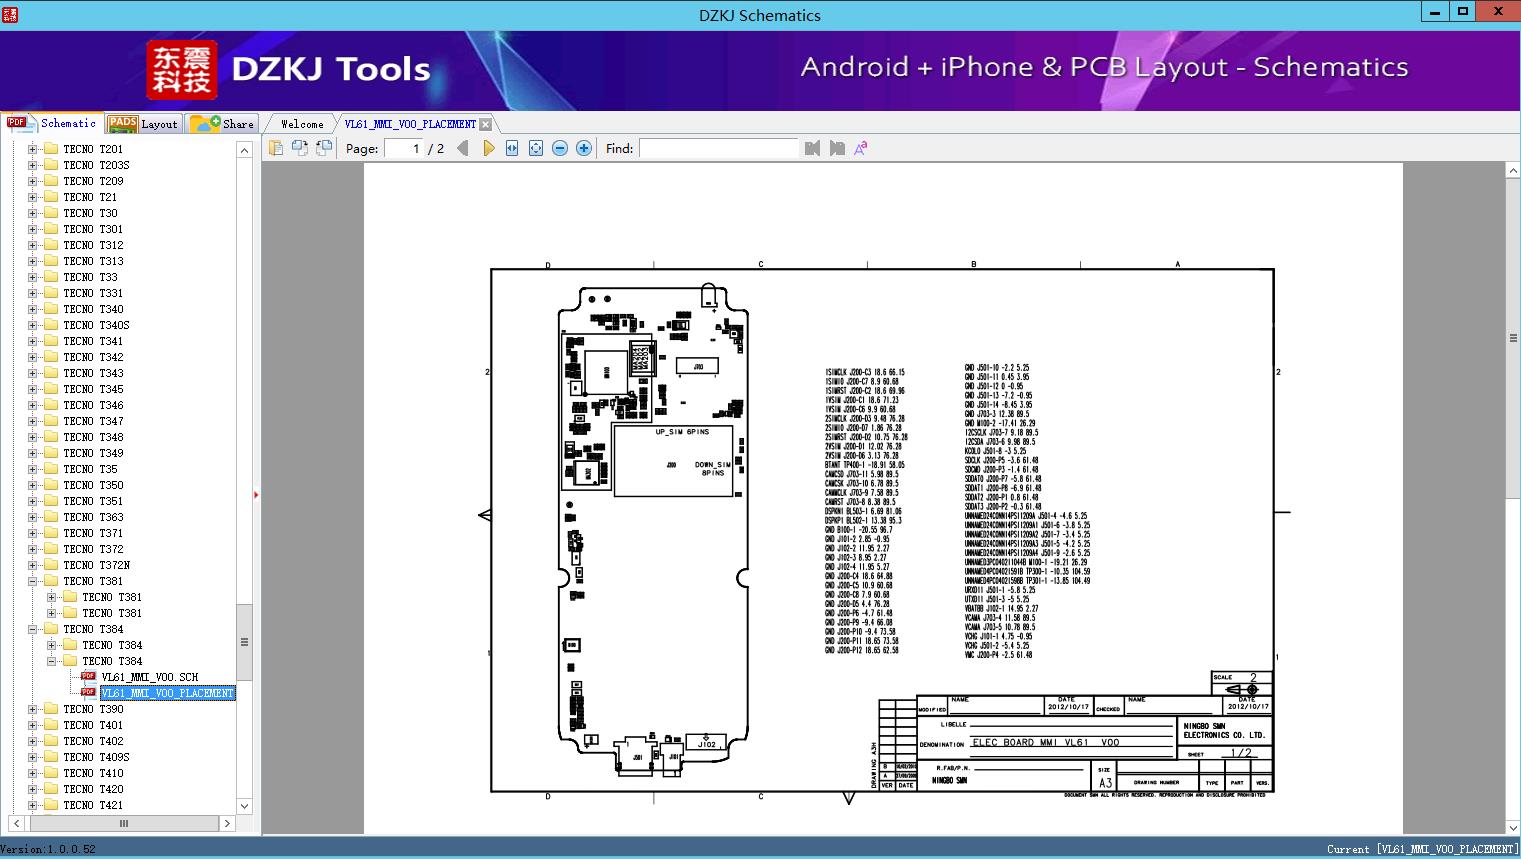Expand the TECNO T372N folder
Image resolution: width=1521 pixels, height=859 pixels.
(x=33, y=565)
